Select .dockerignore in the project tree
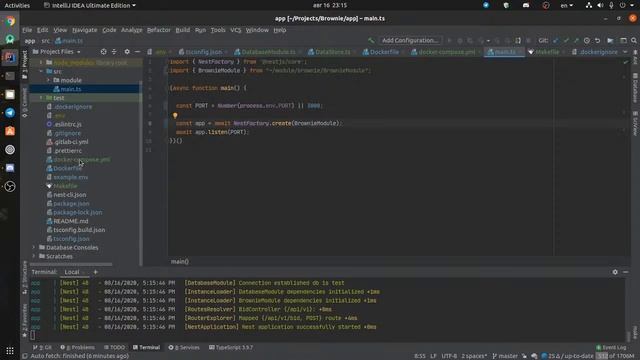640x360 pixels. (73, 107)
